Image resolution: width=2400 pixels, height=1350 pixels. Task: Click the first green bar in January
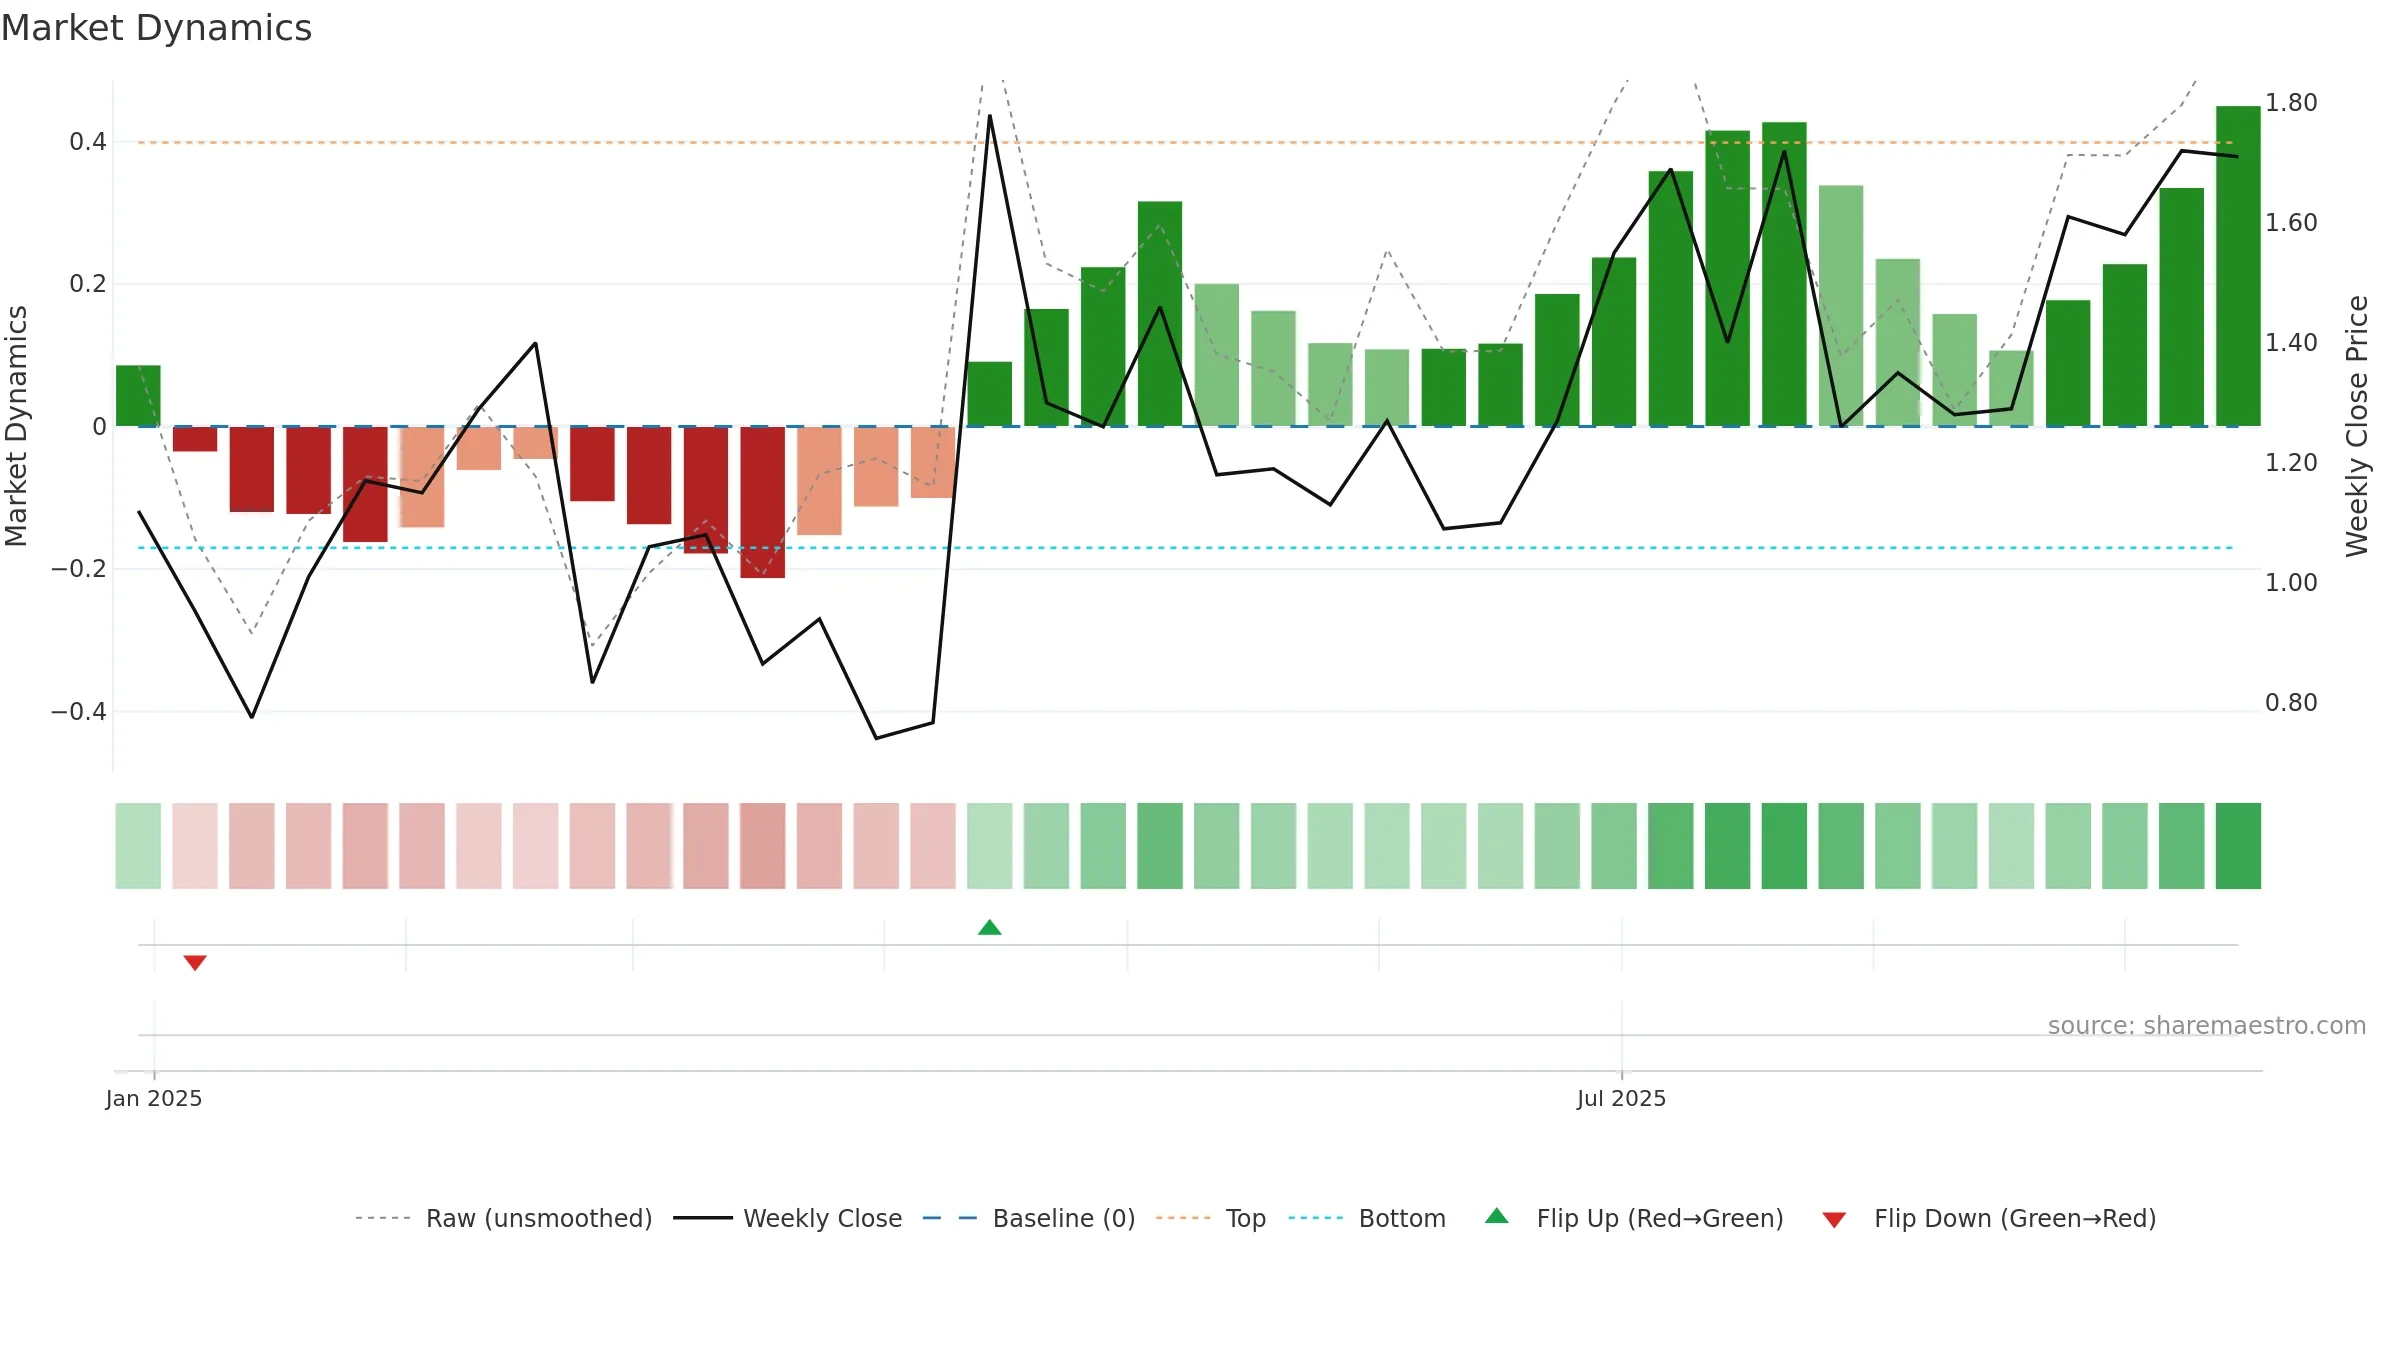138,396
